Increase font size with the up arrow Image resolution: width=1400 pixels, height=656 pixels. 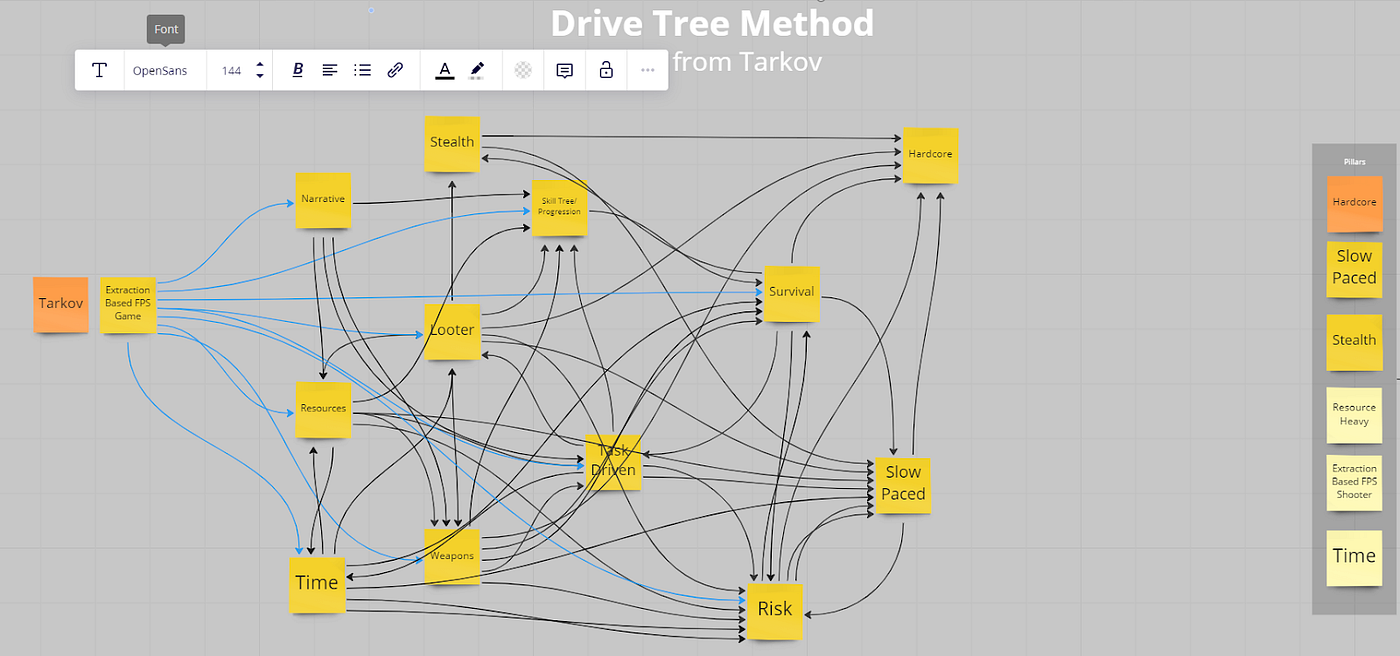point(260,65)
